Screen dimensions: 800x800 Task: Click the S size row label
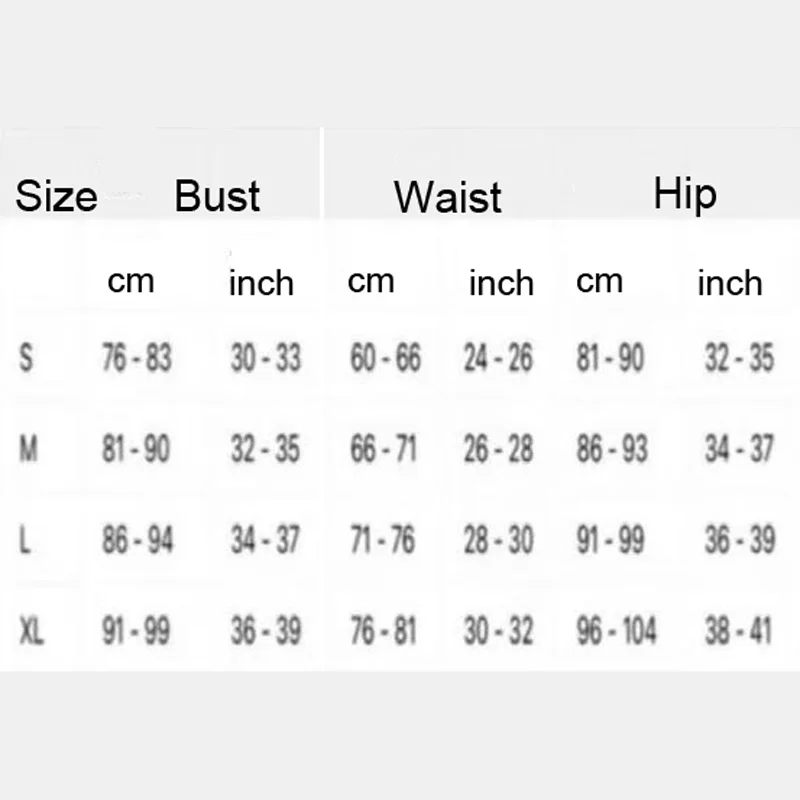(27, 358)
